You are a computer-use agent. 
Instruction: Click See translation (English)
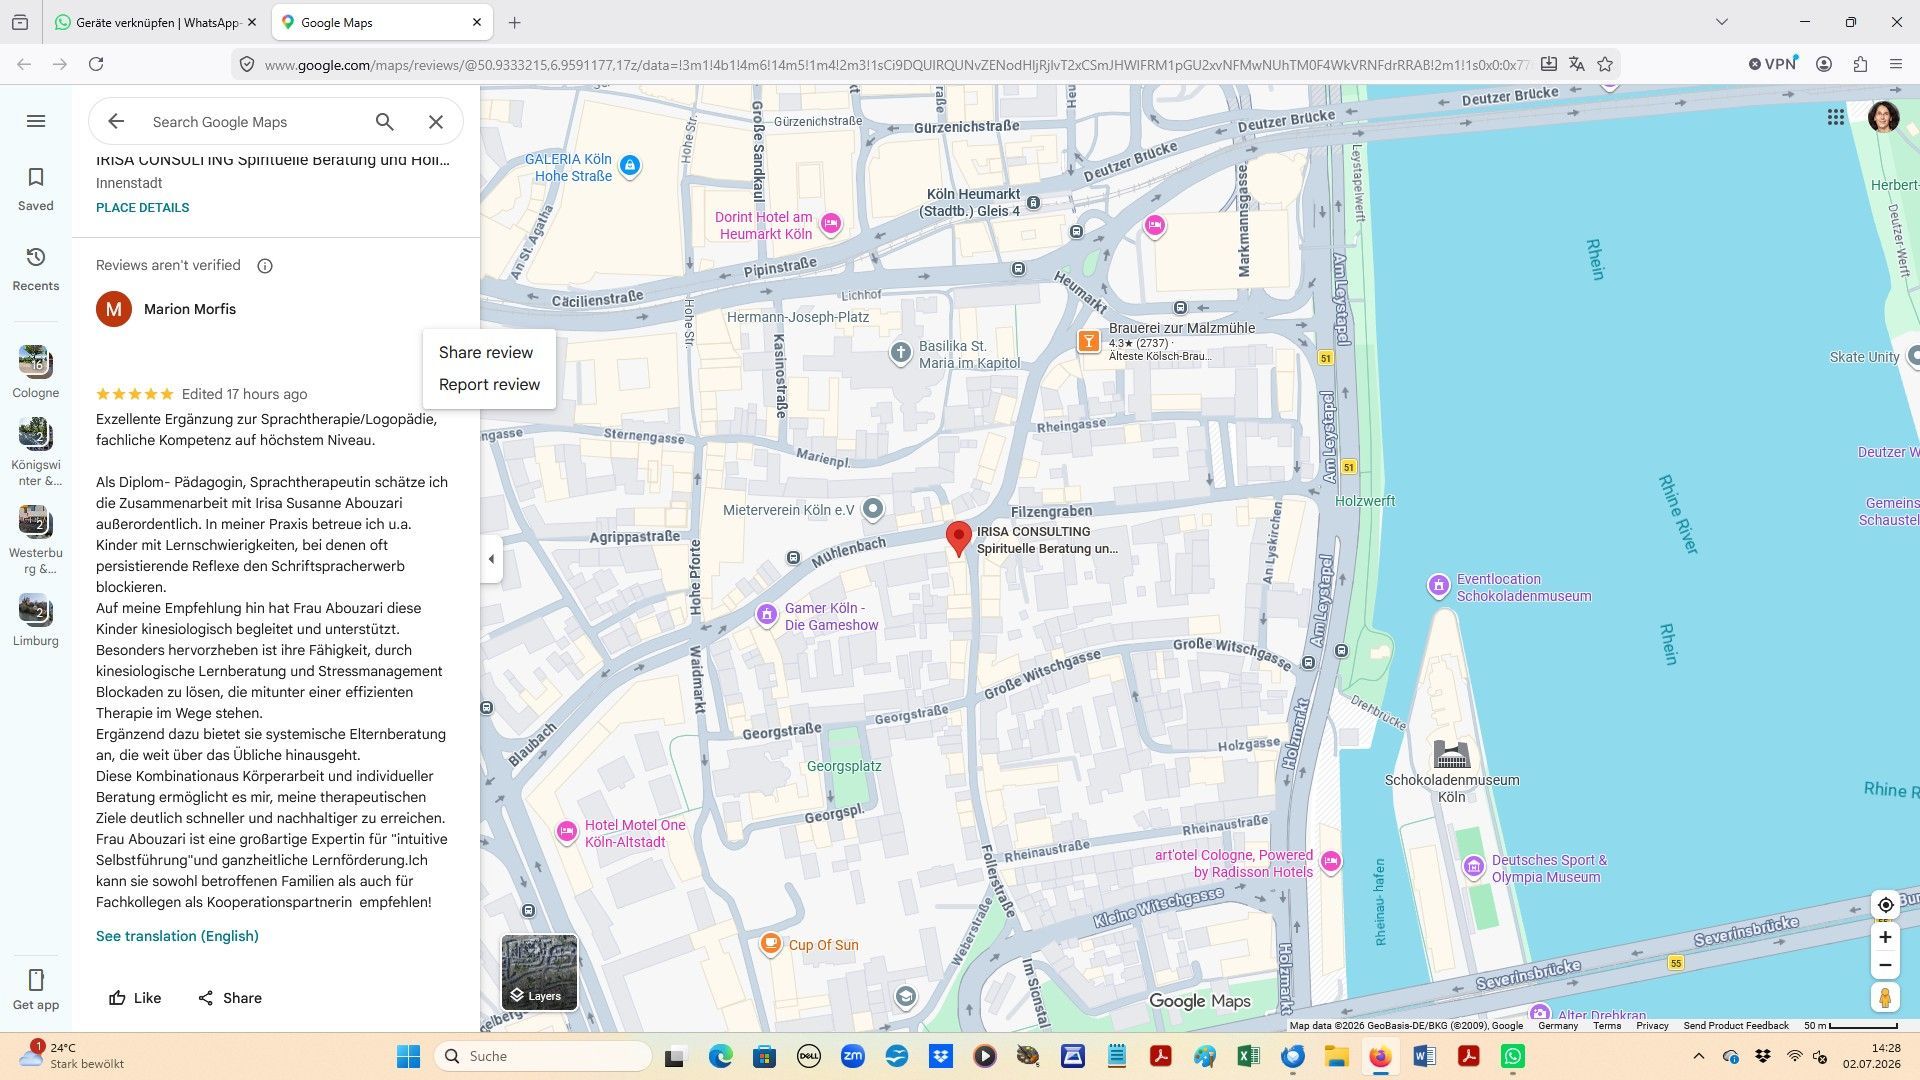pos(177,936)
